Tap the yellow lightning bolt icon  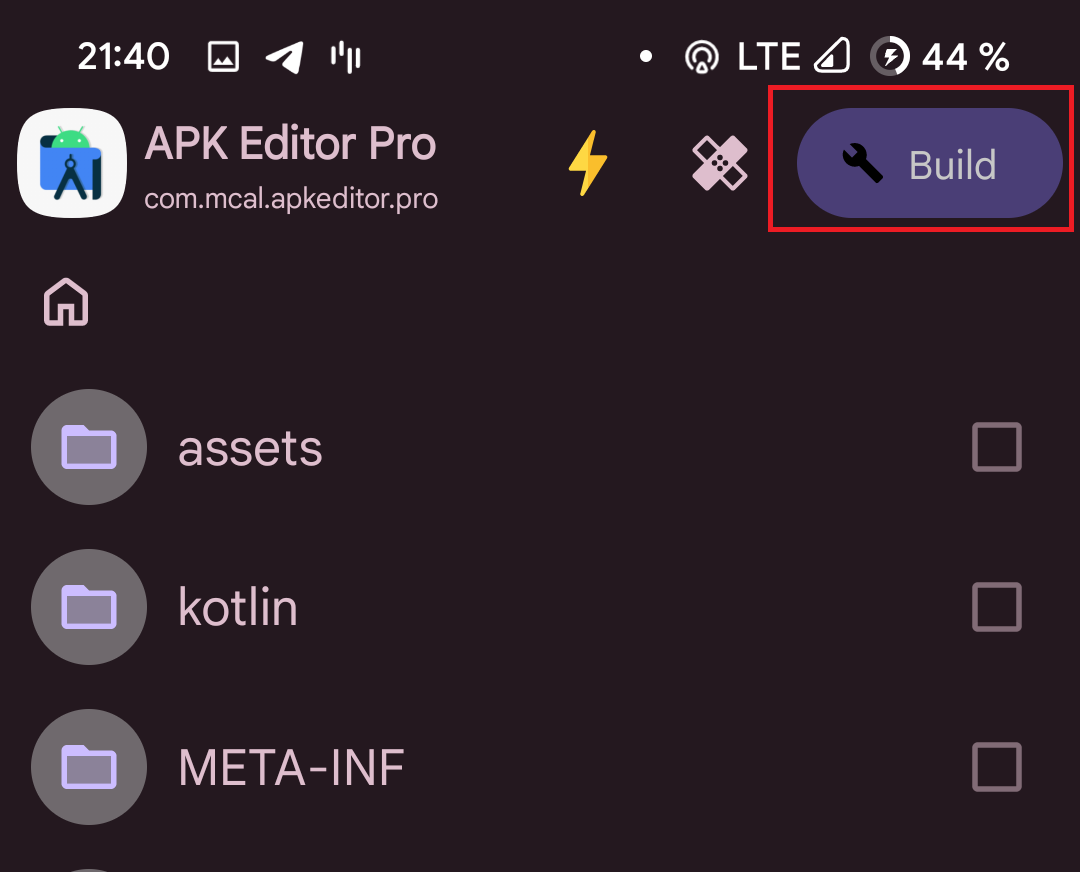(588, 163)
